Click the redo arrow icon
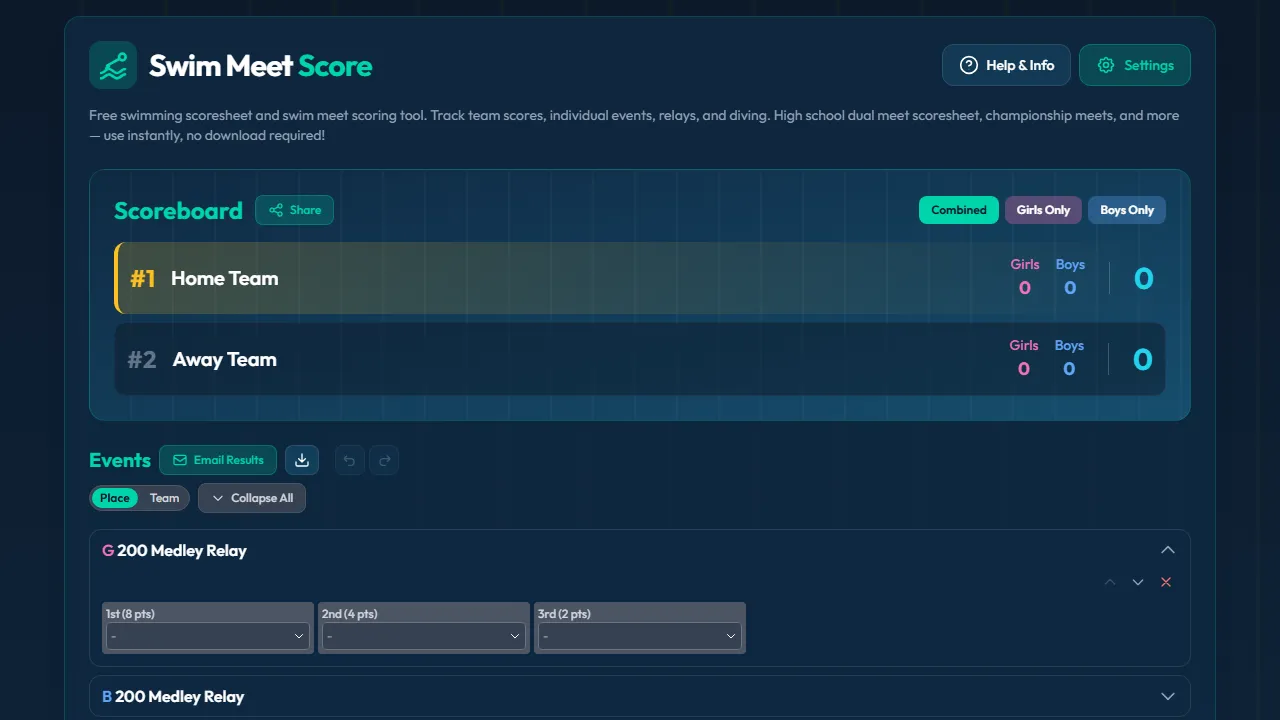This screenshot has width=1280, height=720. pyautogui.click(x=385, y=460)
